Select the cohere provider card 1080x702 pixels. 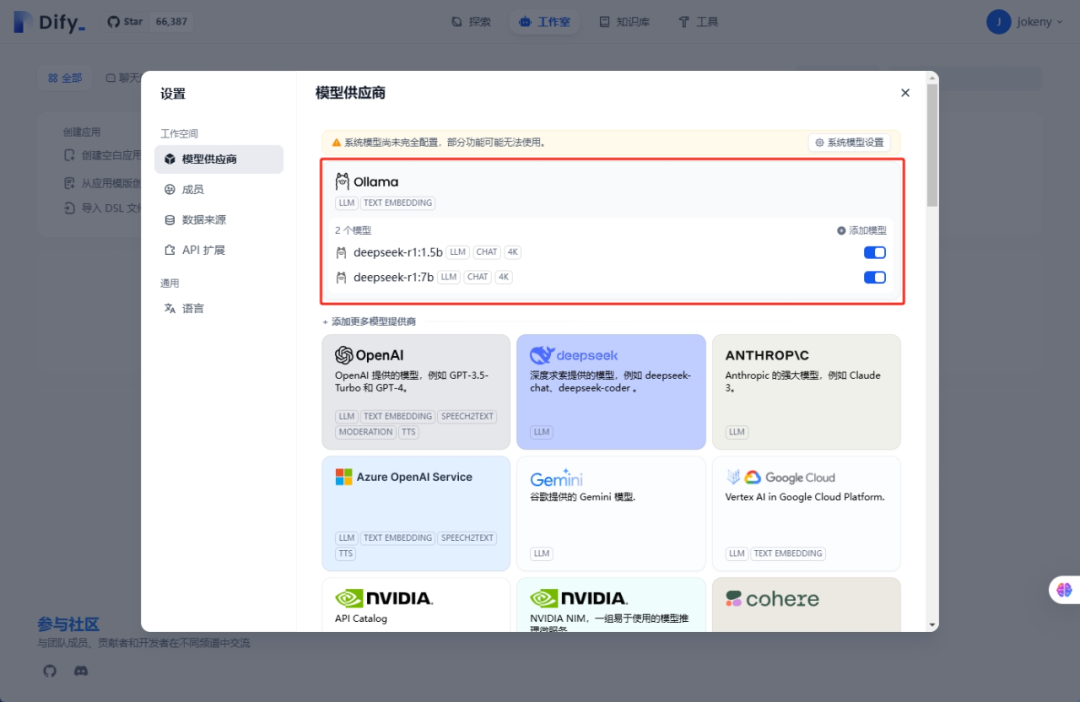(806, 604)
